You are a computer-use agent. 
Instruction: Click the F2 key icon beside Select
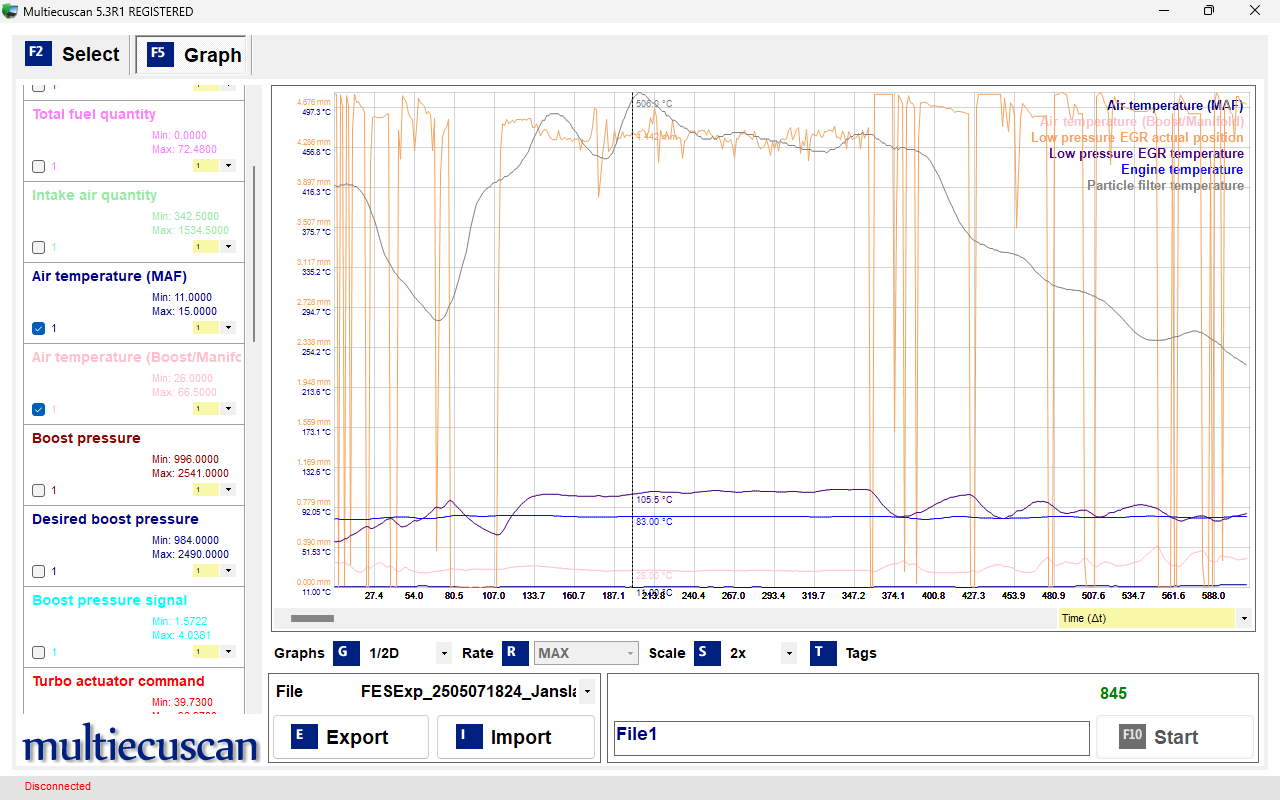pos(38,54)
